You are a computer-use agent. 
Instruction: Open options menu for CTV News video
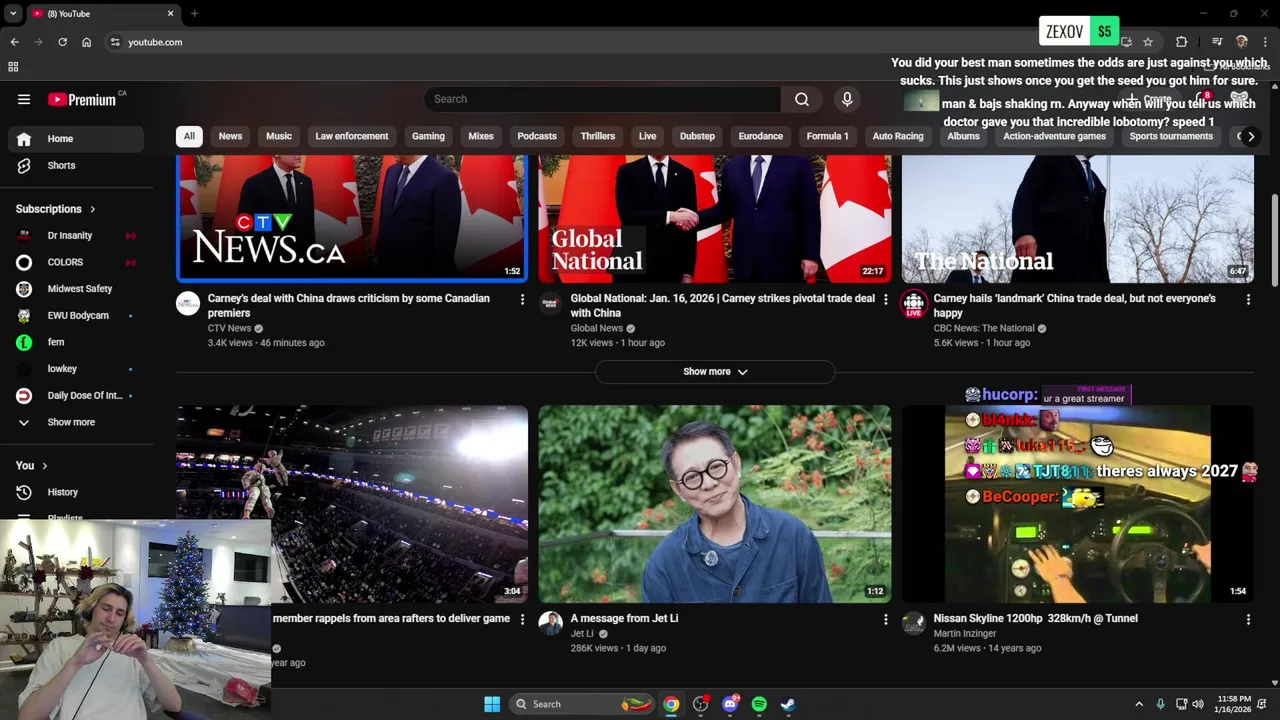pos(522,299)
